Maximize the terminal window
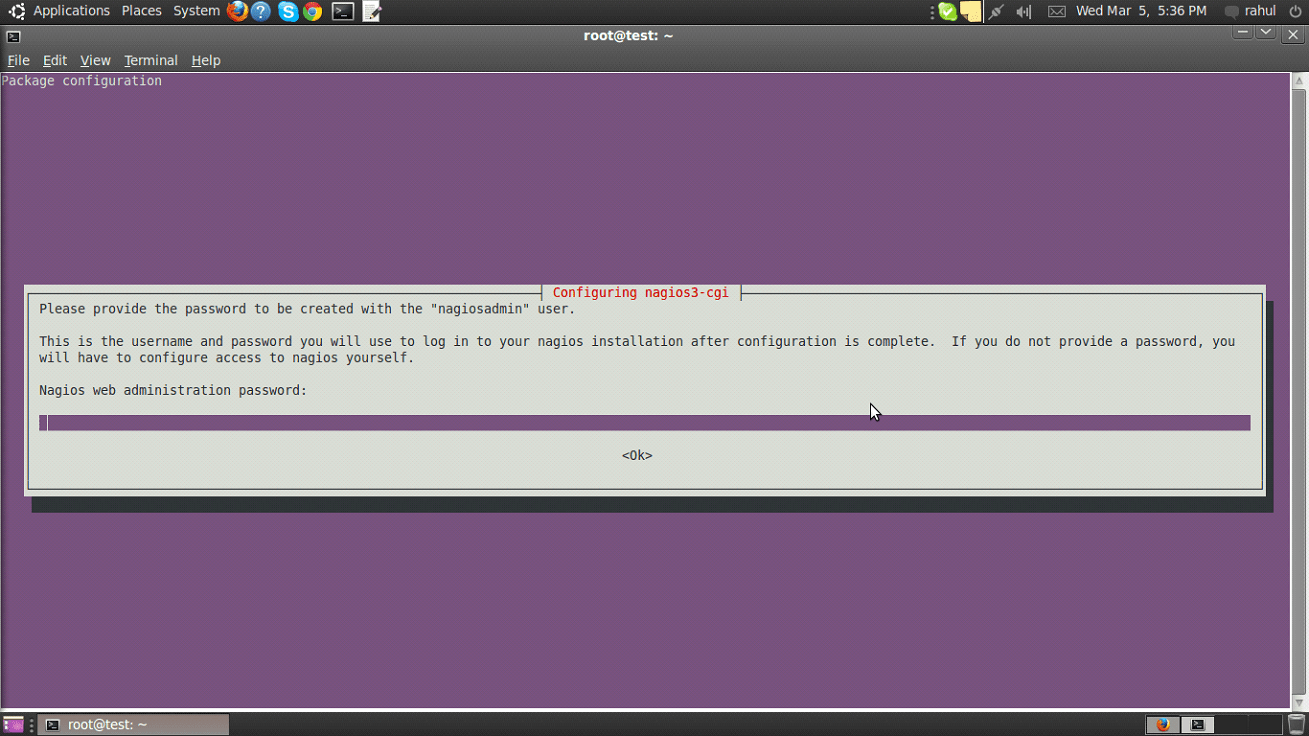The image size is (1309, 736). pyautogui.click(x=1266, y=33)
